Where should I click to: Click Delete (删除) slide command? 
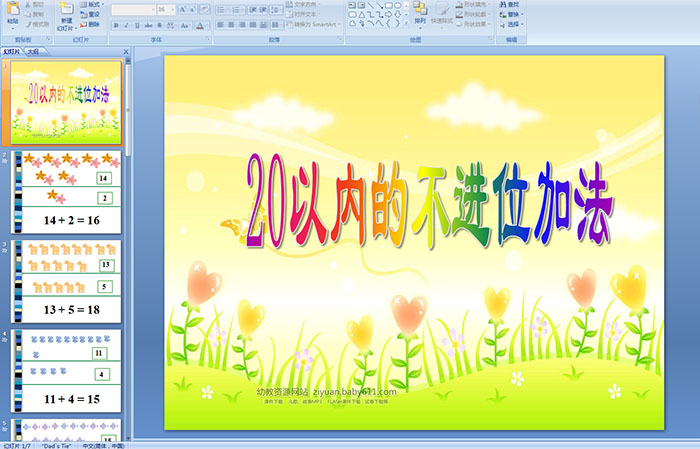coord(90,24)
